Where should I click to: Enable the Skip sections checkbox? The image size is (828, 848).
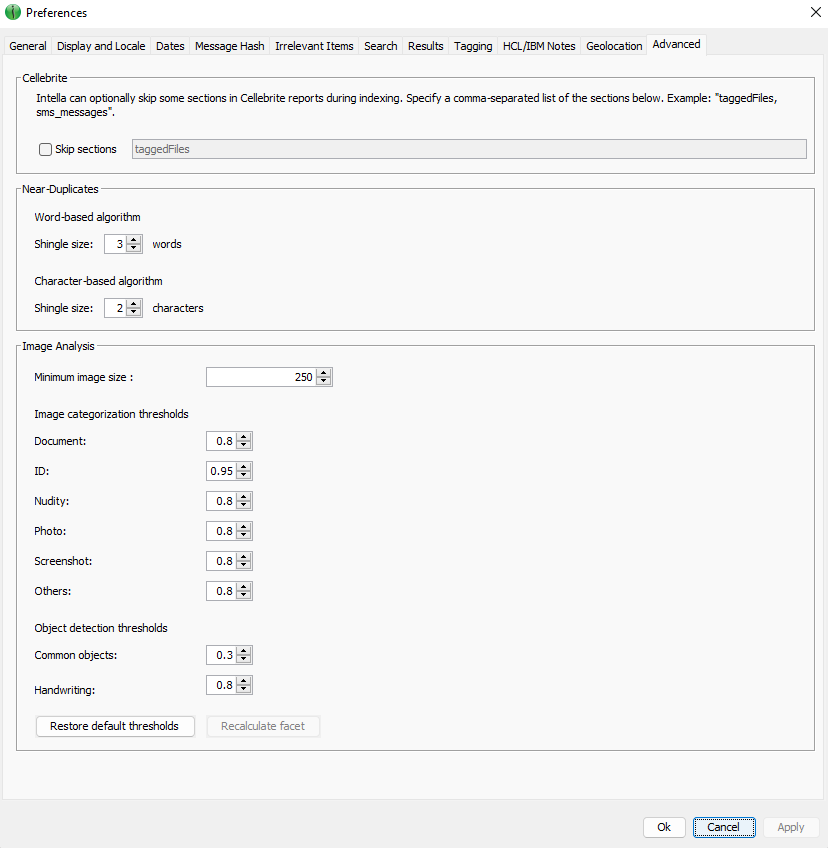[45, 149]
